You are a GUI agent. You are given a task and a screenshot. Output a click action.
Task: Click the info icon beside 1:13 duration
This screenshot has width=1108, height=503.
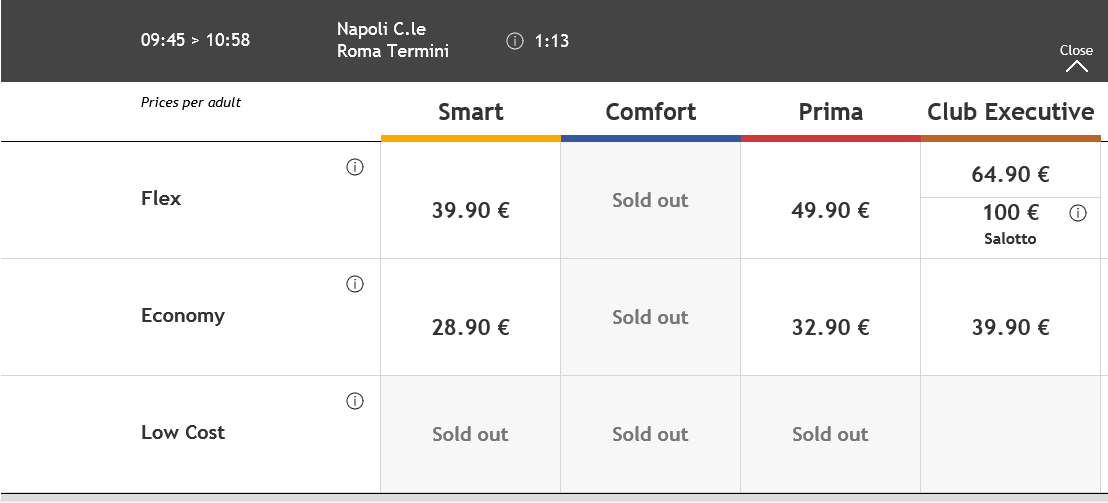[x=515, y=42]
